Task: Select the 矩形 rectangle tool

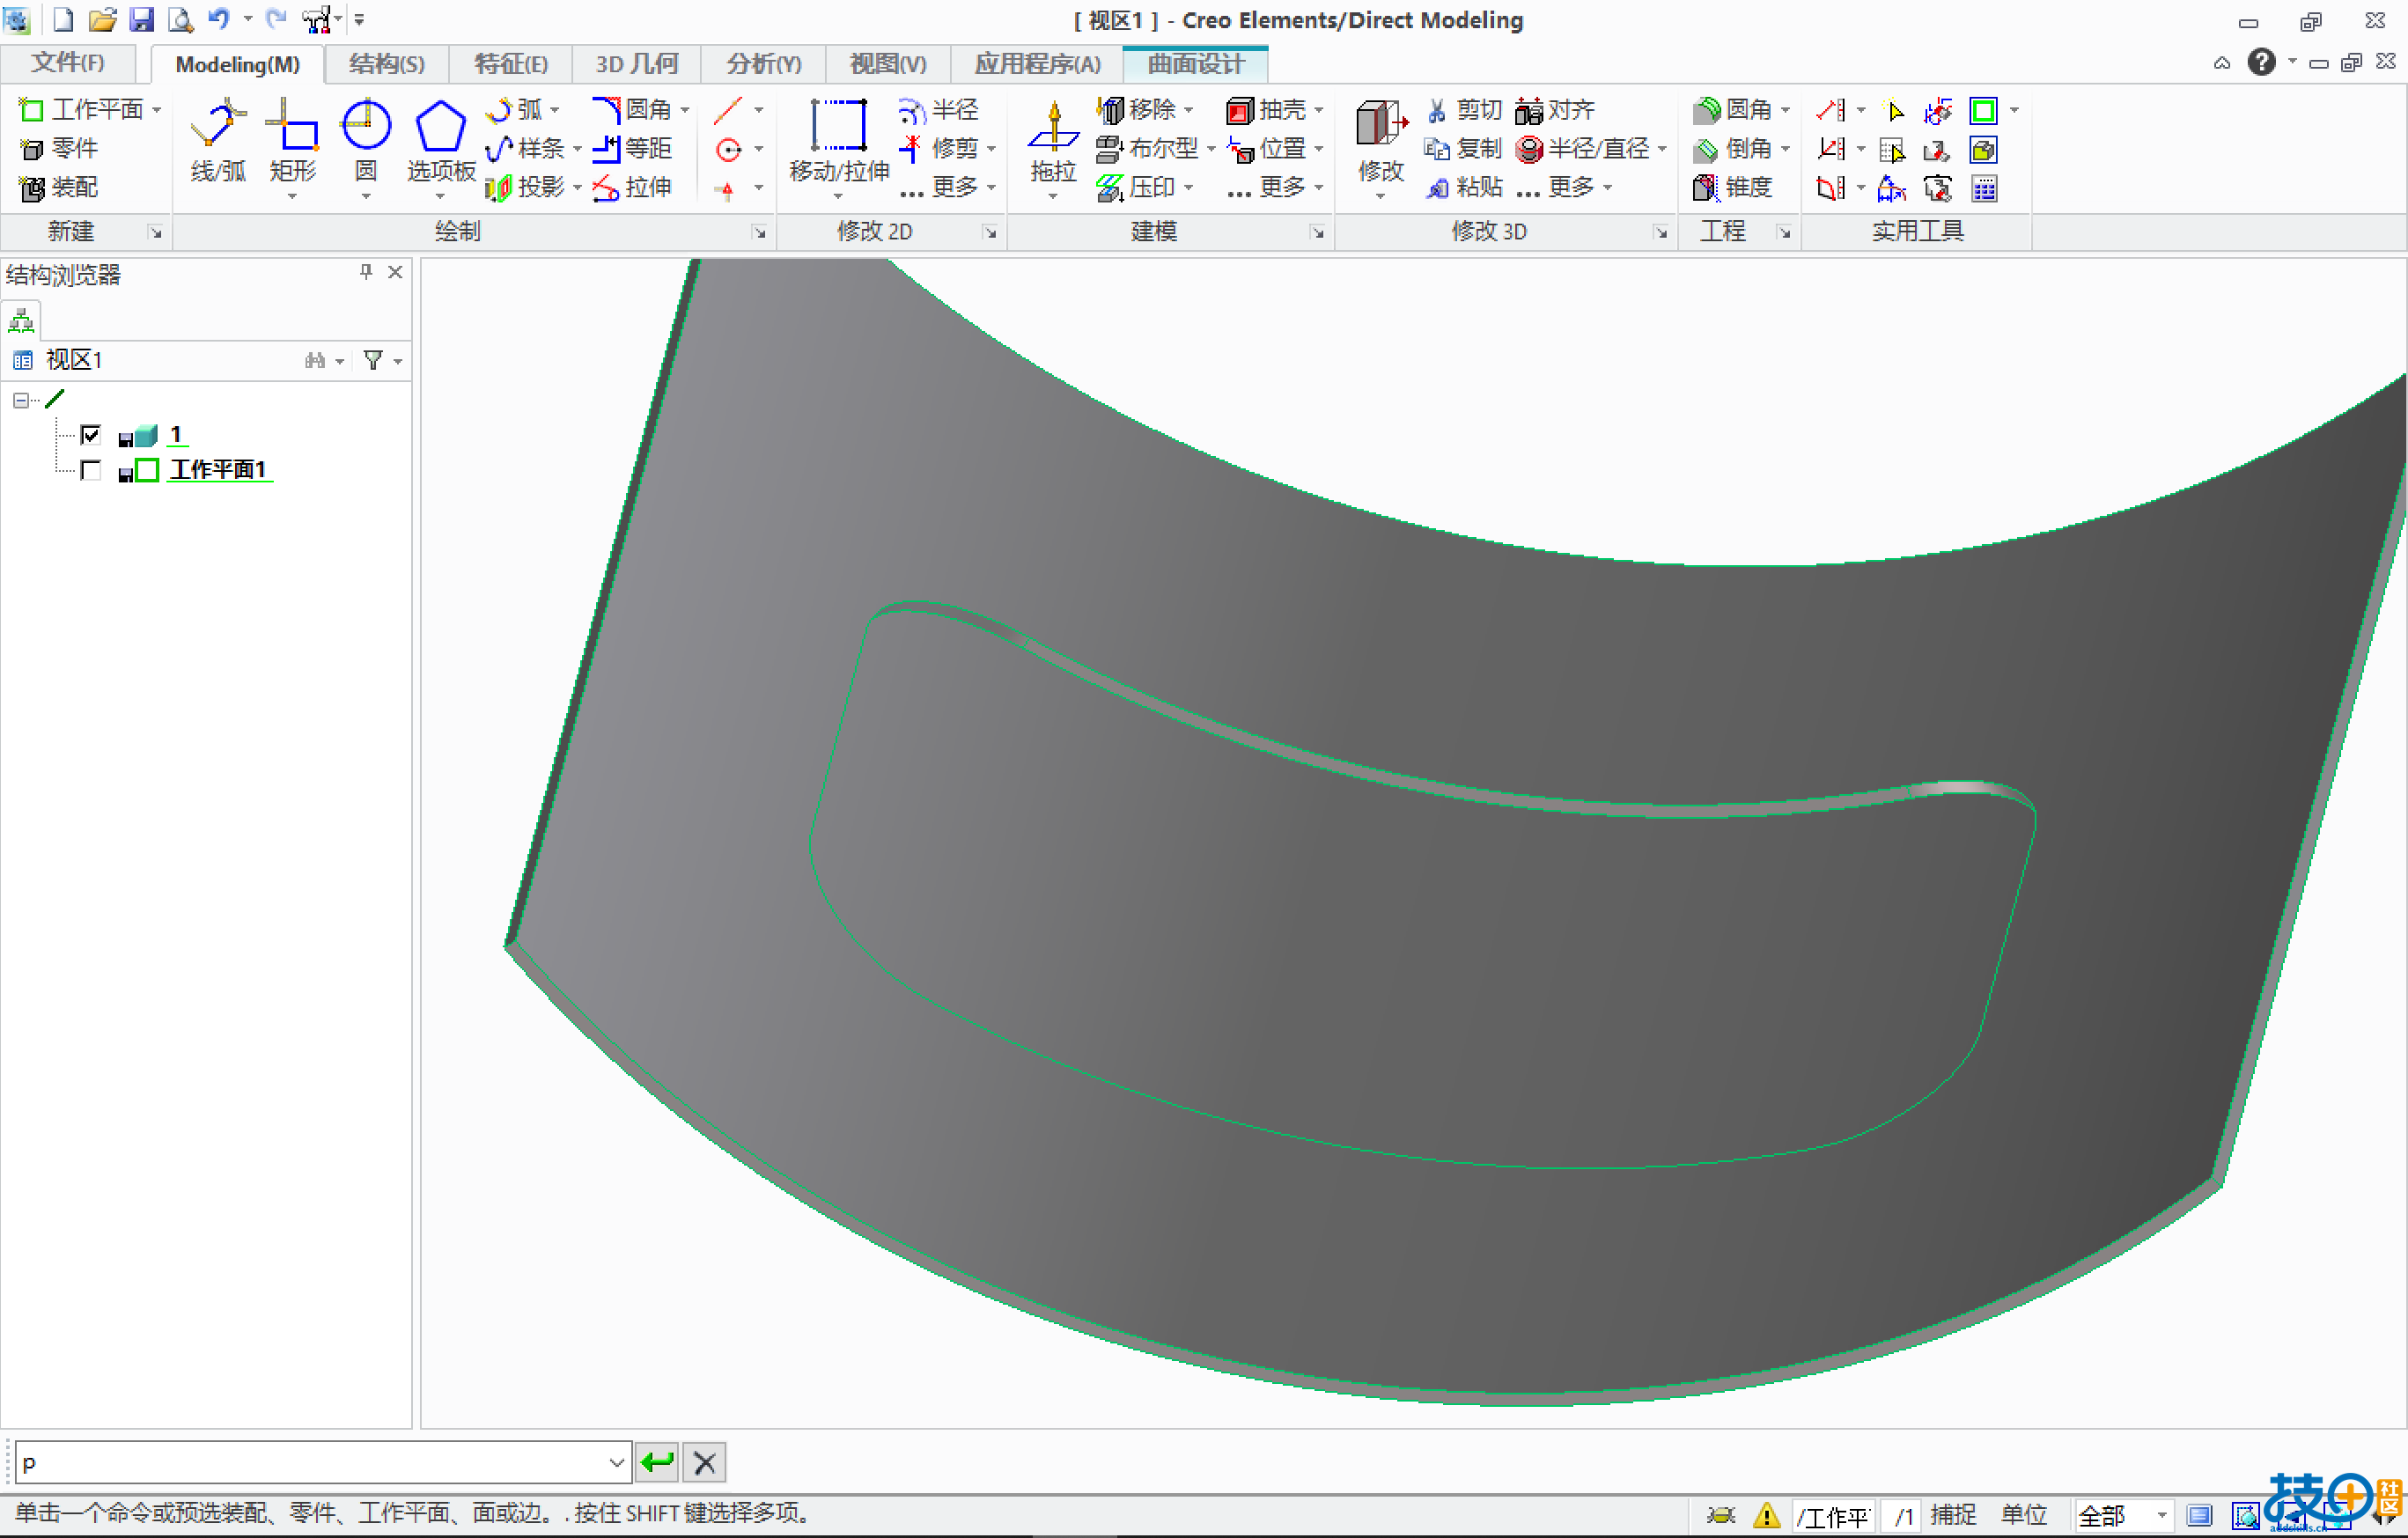Action: (x=292, y=140)
